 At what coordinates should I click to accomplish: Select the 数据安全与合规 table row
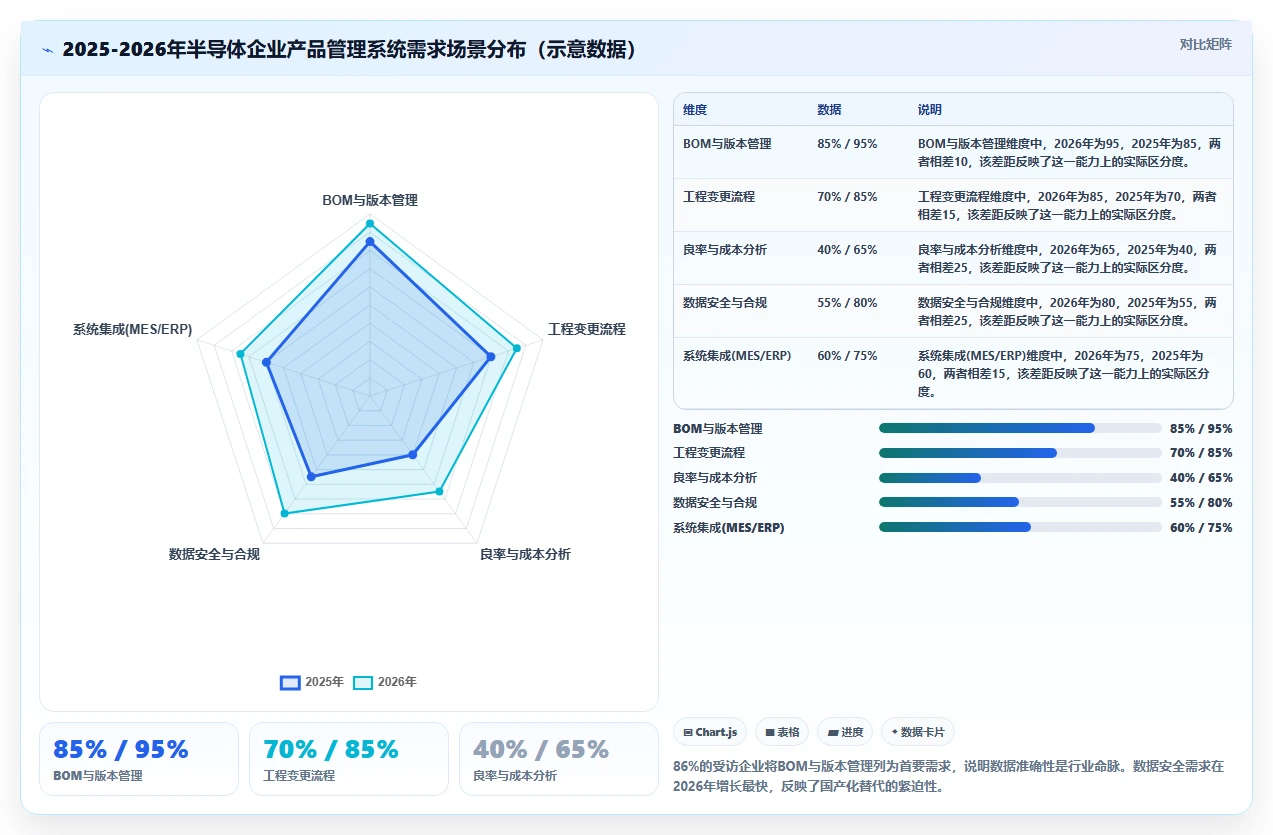(953, 311)
